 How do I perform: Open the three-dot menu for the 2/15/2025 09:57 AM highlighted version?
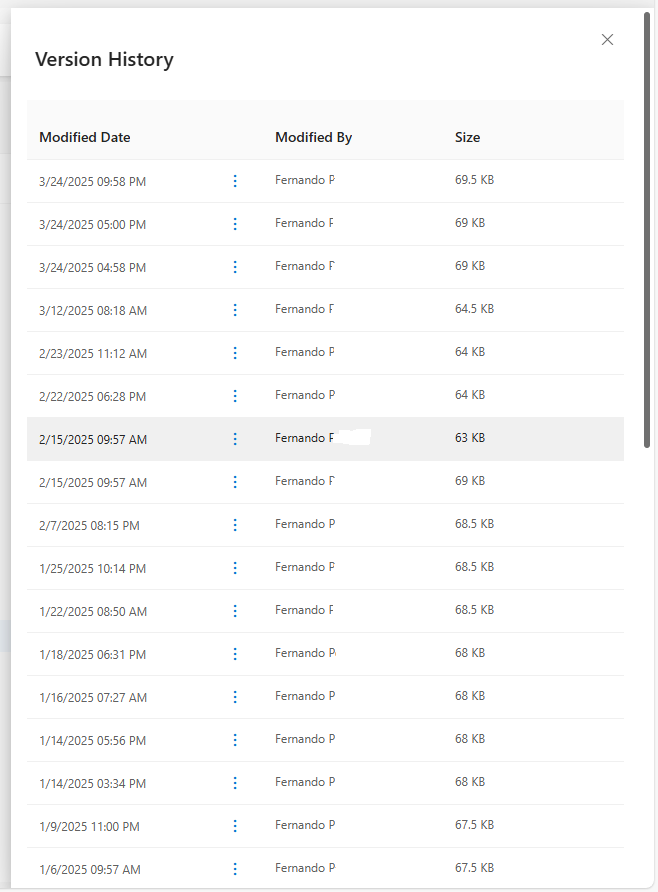235,439
